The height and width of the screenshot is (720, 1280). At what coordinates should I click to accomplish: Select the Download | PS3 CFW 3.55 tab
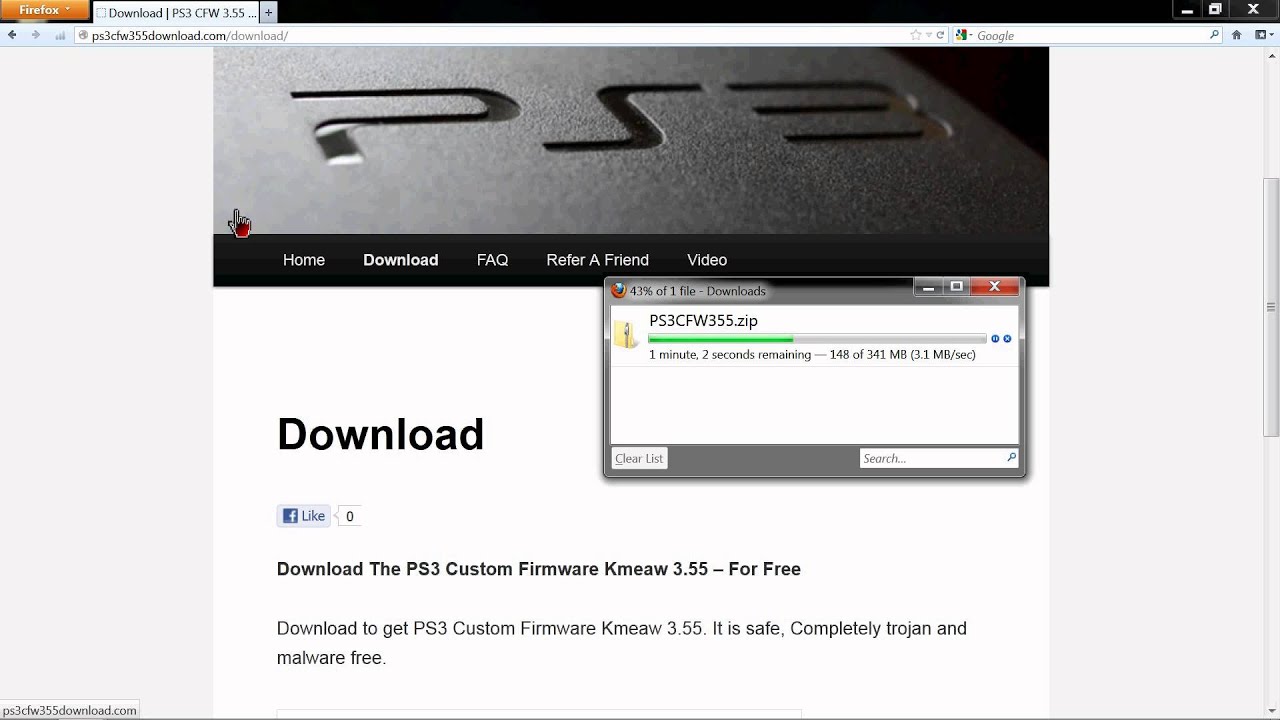point(175,13)
